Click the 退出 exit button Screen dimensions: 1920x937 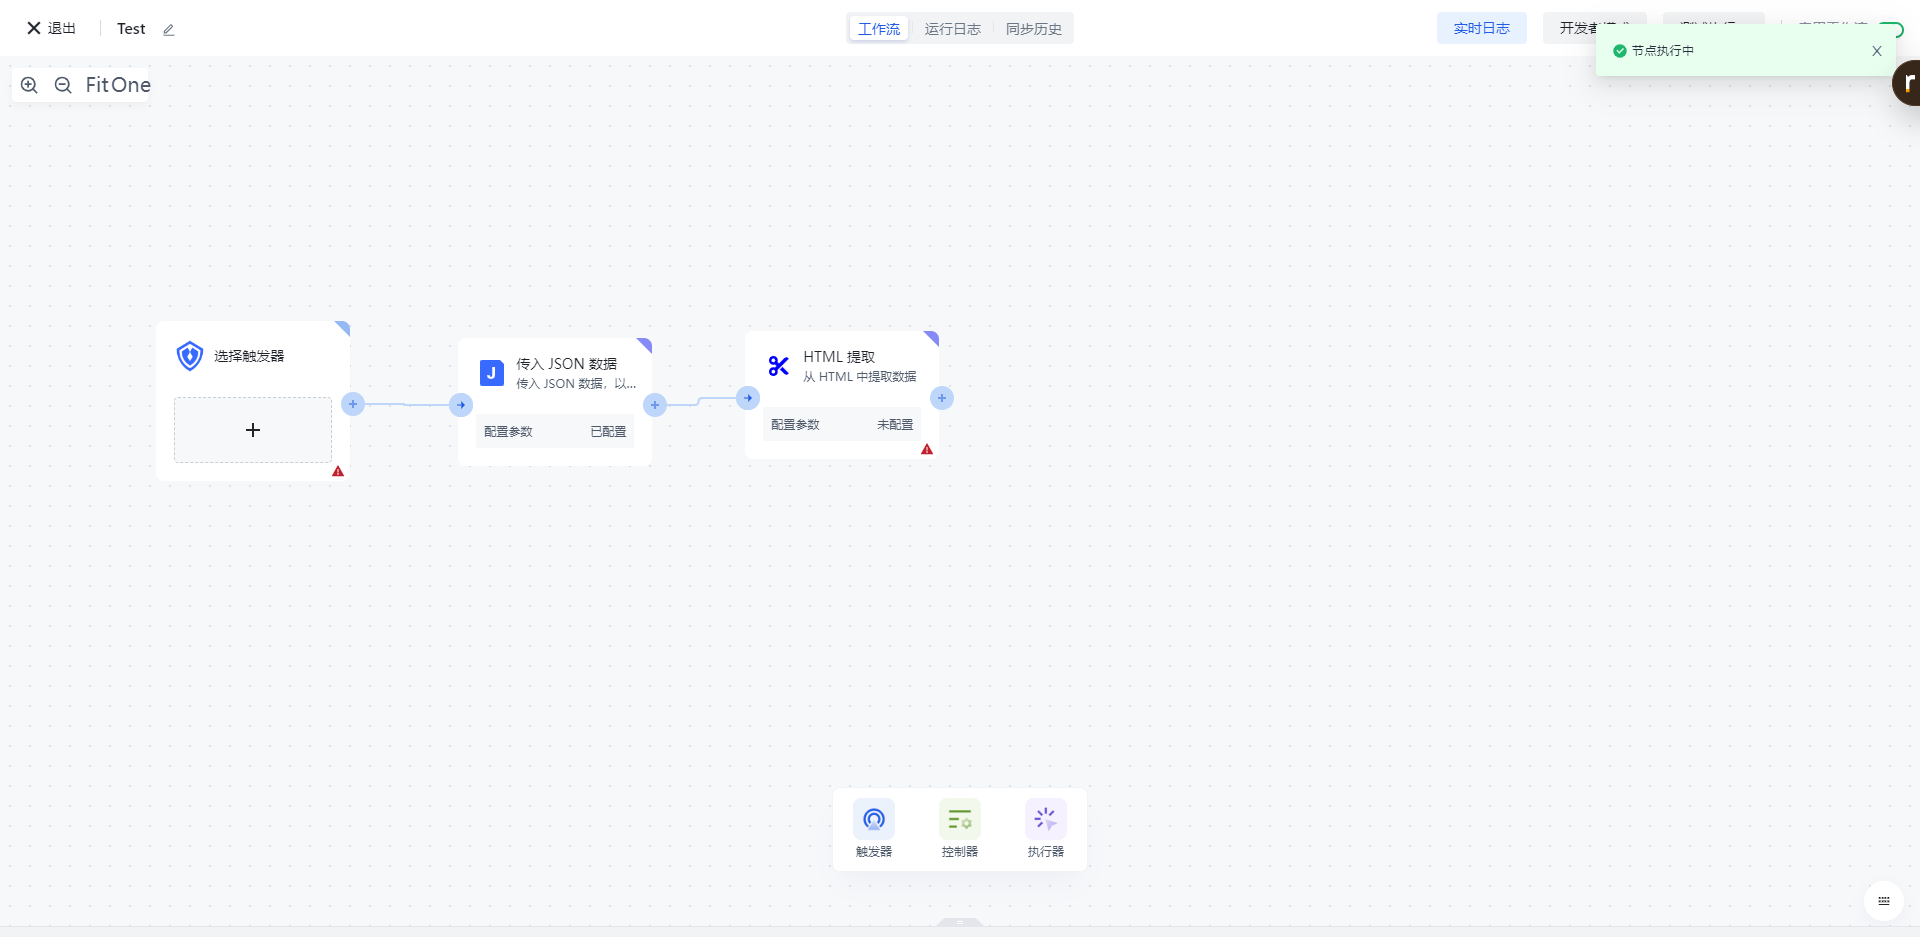(x=51, y=28)
